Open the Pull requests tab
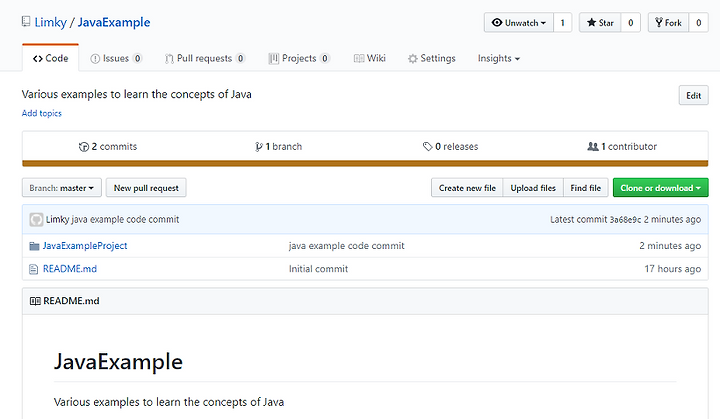The height and width of the screenshot is (419, 720). point(205,59)
